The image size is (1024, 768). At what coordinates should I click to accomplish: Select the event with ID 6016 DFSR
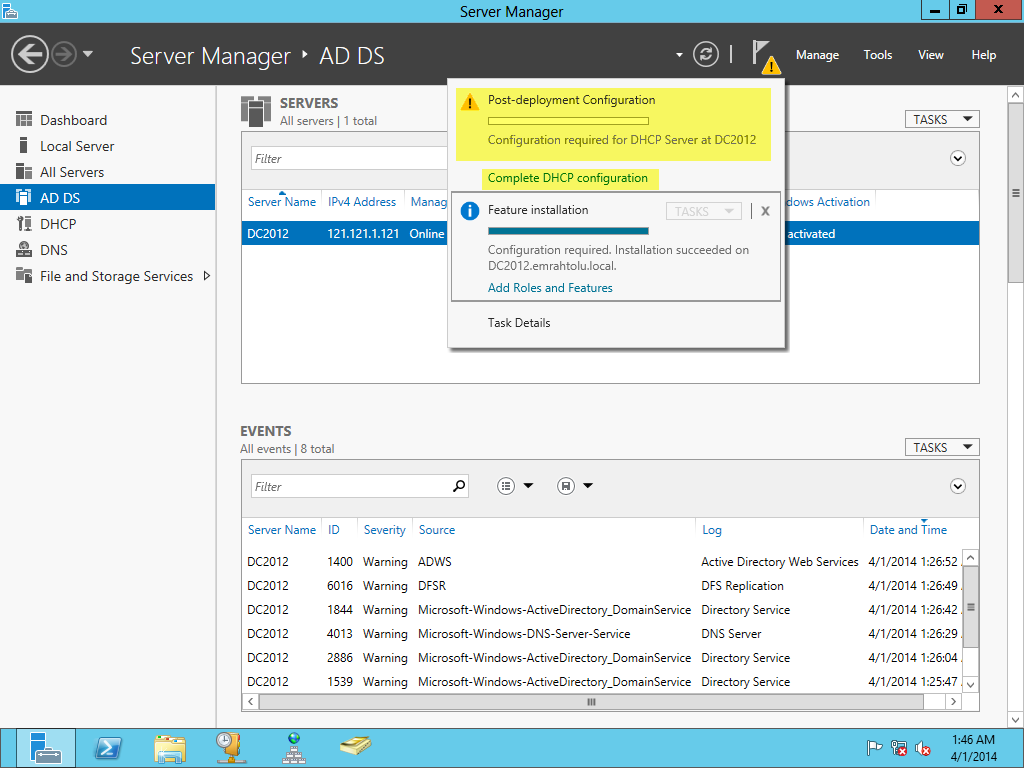(x=601, y=586)
